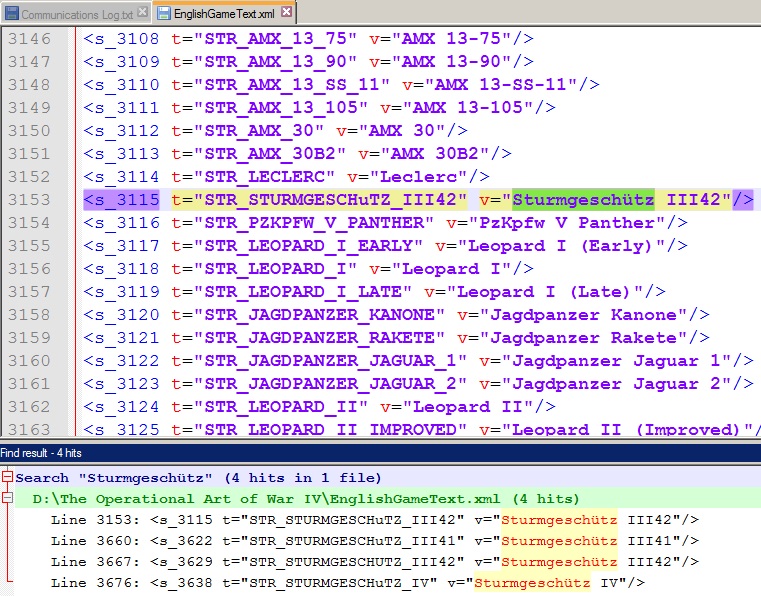761x596 pixels.
Task: Click the STR_LECLERC entry line
Action: click(286, 177)
